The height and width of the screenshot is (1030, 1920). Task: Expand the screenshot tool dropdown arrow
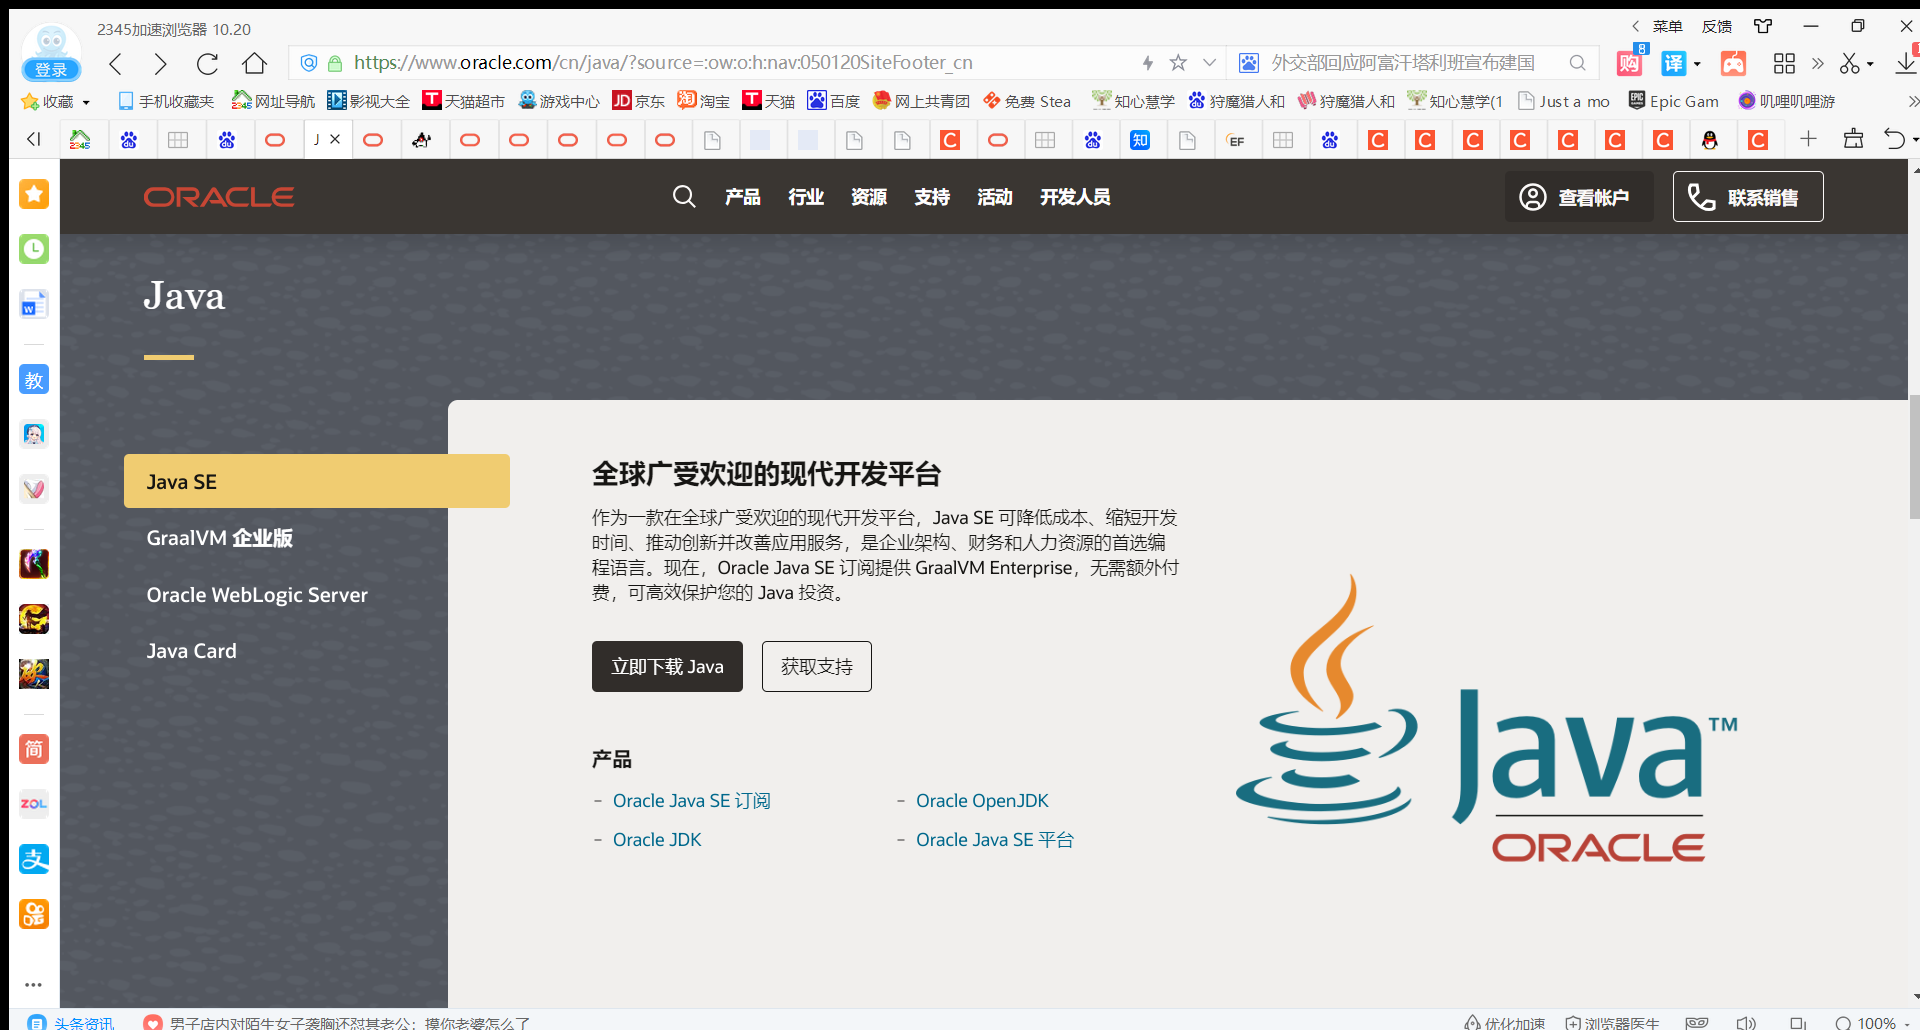point(1870,64)
